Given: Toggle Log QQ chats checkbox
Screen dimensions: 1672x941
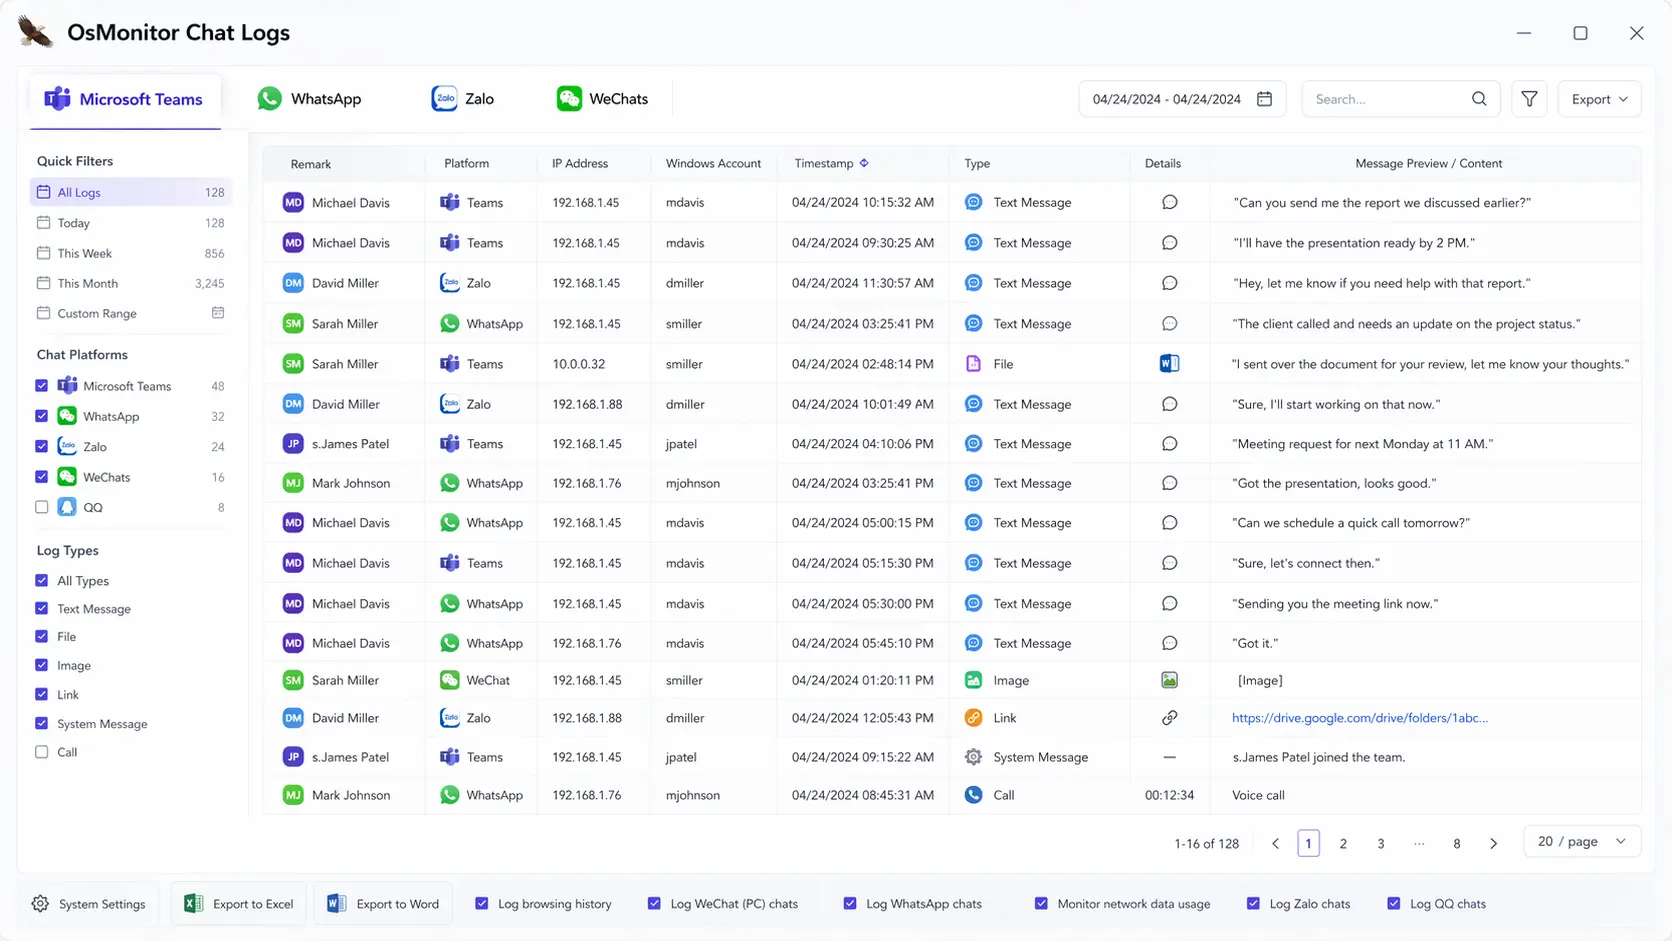Looking at the screenshot, I should tap(1394, 904).
